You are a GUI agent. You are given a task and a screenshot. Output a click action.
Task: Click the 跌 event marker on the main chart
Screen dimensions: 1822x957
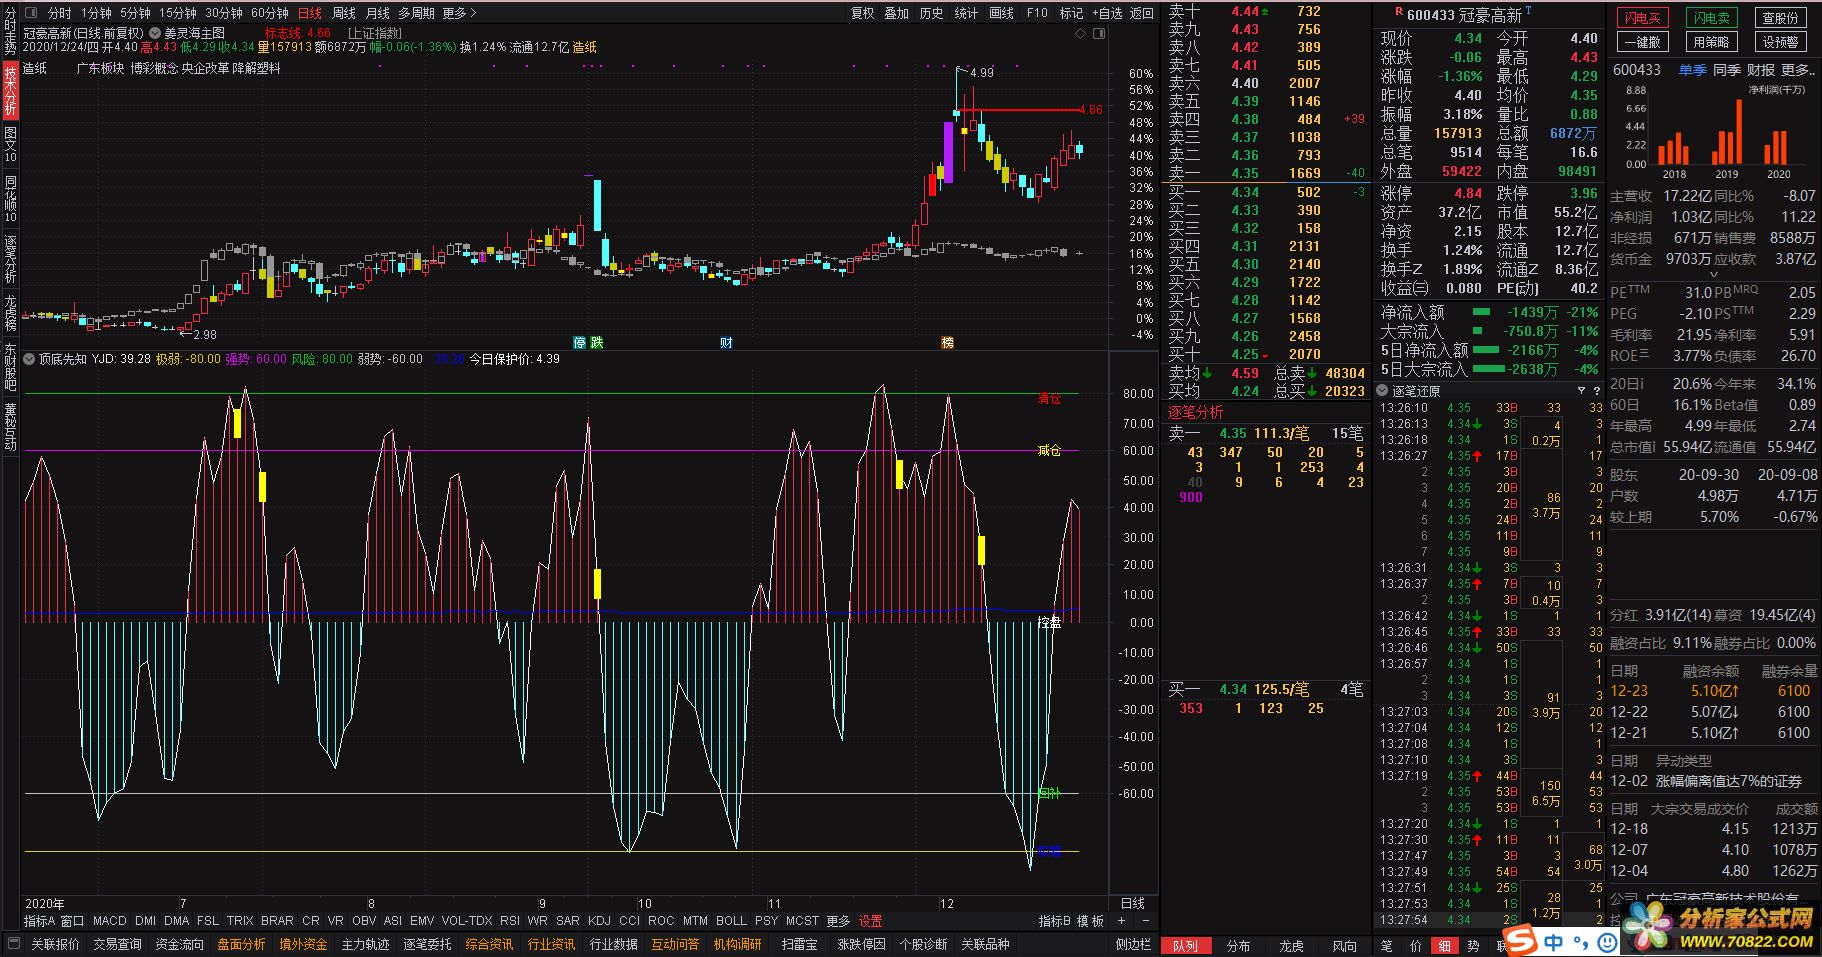(x=597, y=342)
